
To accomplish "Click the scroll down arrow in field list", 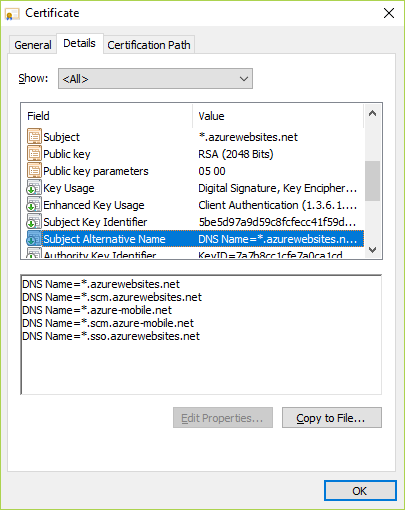I will coord(373,249).
